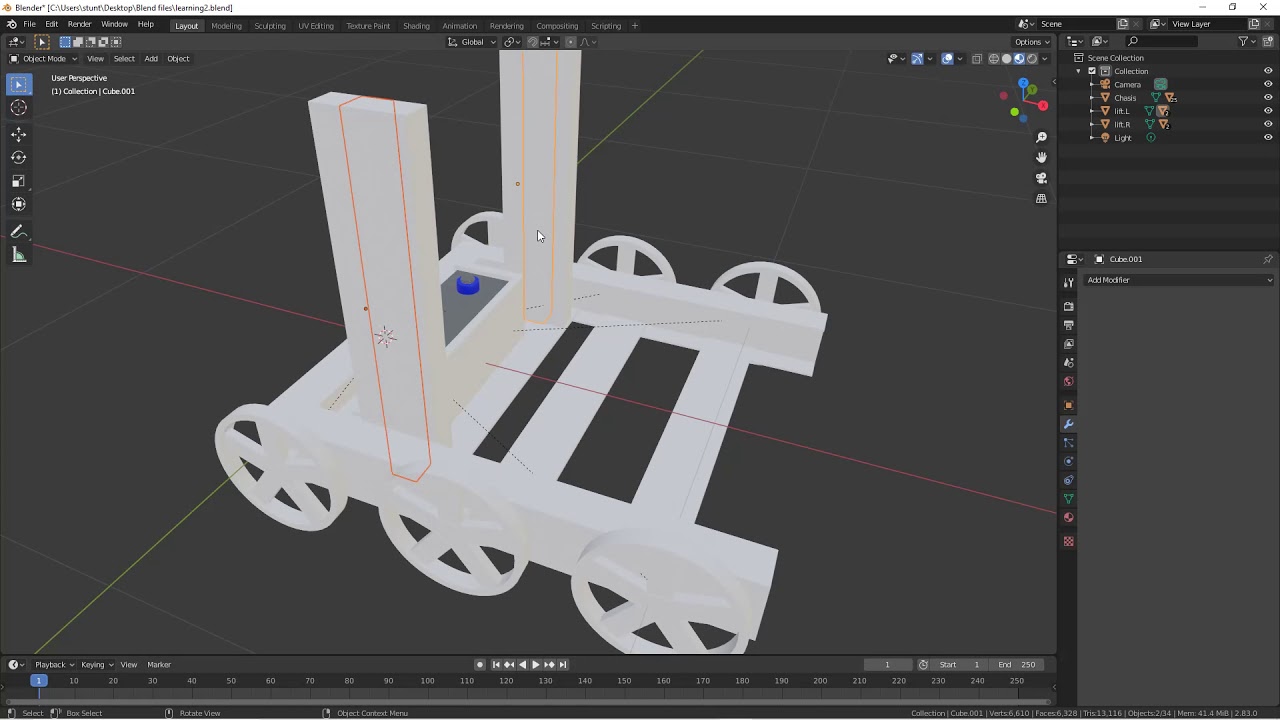Viewport: 1280px width, 720px height.
Task: Activate the Move tool
Action: click(x=19, y=134)
